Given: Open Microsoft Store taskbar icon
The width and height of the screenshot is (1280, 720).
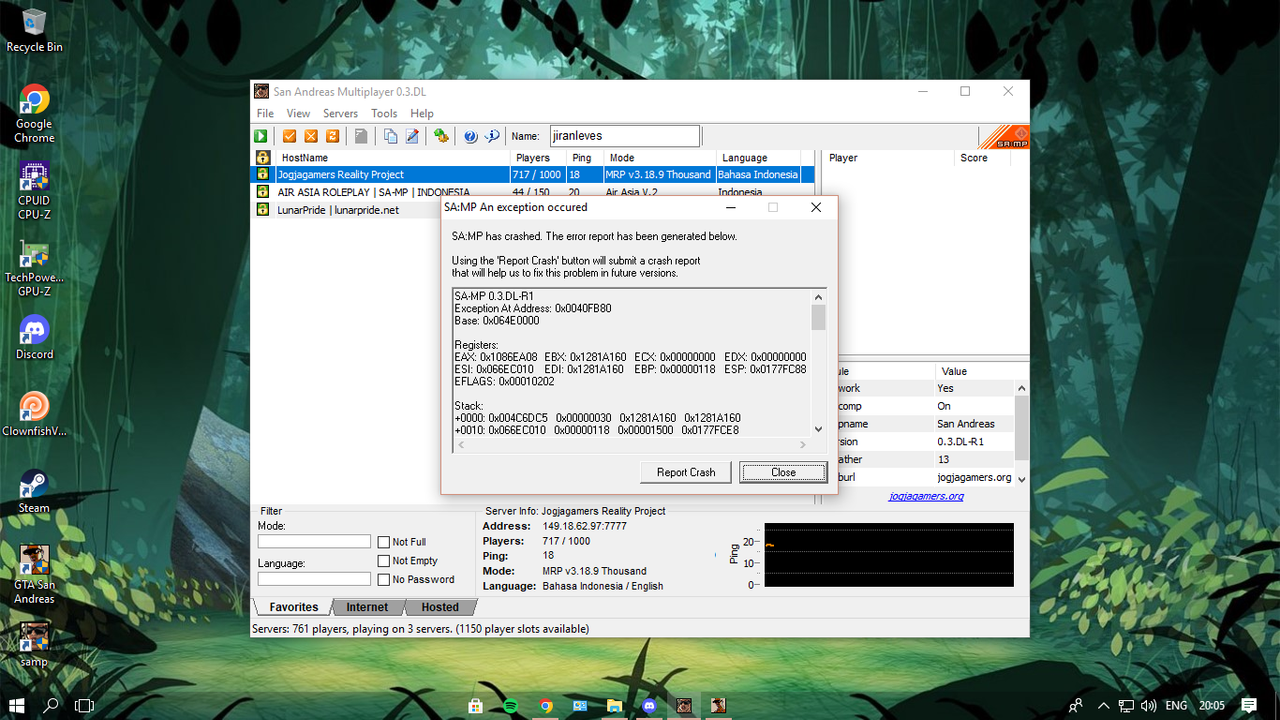Looking at the screenshot, I should 475,705.
